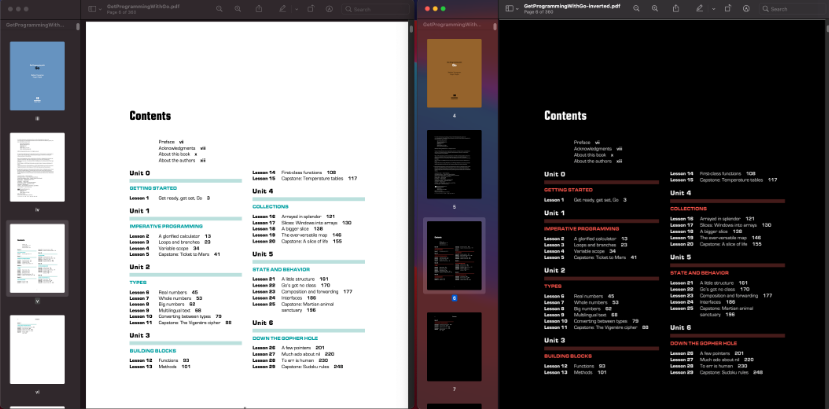Toggle sidebar view in the inverted PDF window
This screenshot has width=829, height=409.
(x=509, y=8)
